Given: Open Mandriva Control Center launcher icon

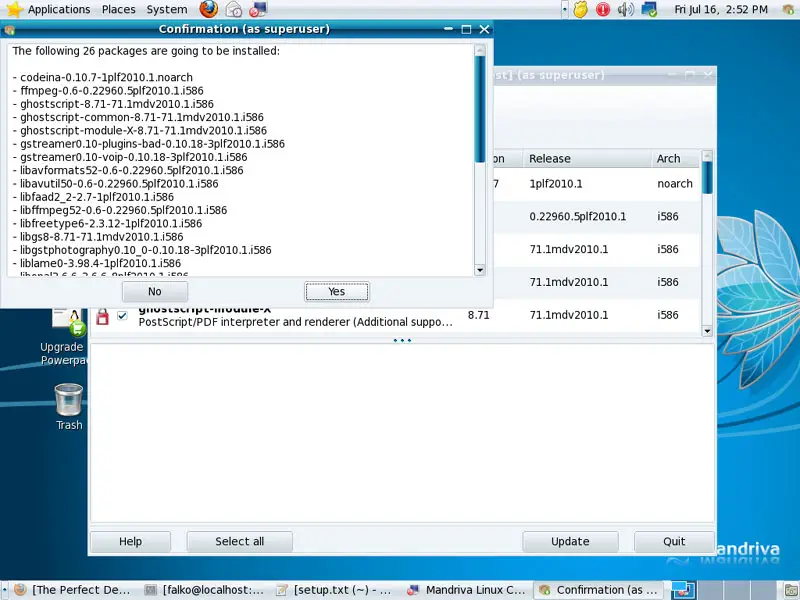Looking at the screenshot, I should click(x=259, y=9).
